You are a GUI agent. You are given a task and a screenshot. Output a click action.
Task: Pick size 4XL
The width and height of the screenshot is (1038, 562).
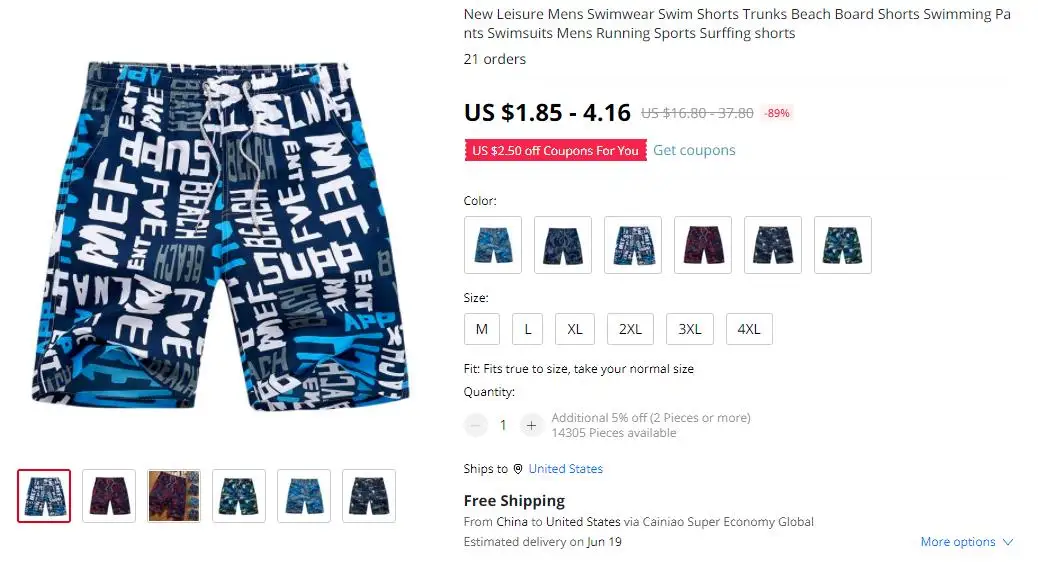pos(749,329)
